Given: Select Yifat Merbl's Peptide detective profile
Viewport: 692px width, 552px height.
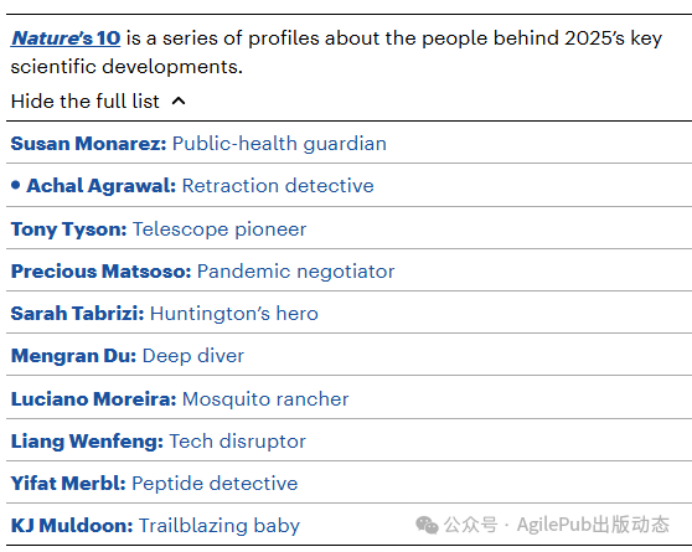Looking at the screenshot, I should click(x=154, y=483).
